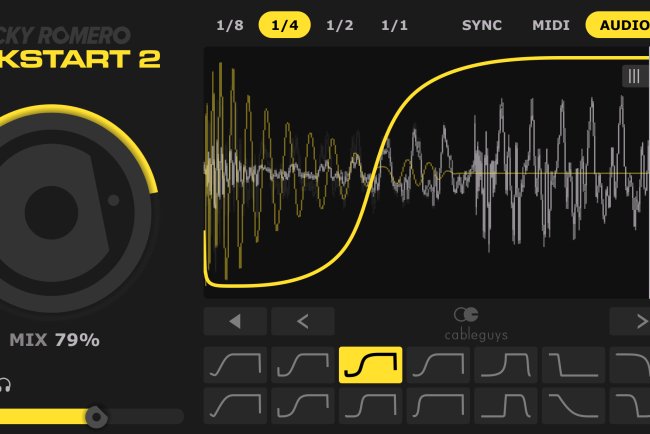650x434 pixels.
Task: Choose the sixth falling-curve preset in top row
Action: [x=574, y=365]
